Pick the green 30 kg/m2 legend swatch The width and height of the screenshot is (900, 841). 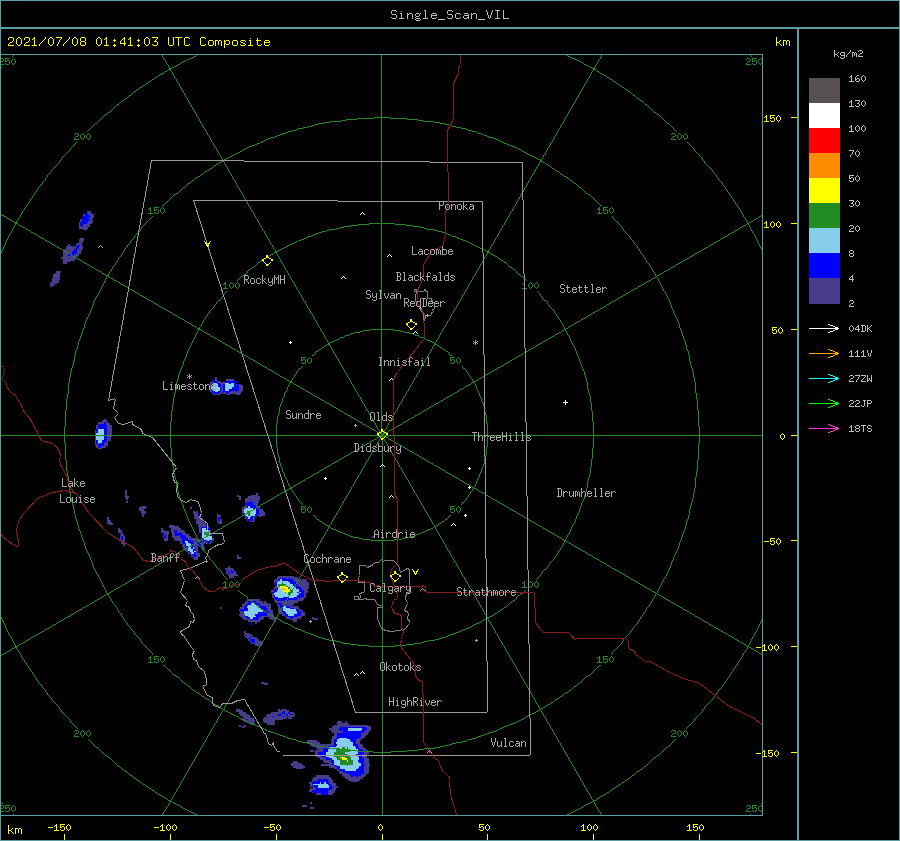click(824, 215)
